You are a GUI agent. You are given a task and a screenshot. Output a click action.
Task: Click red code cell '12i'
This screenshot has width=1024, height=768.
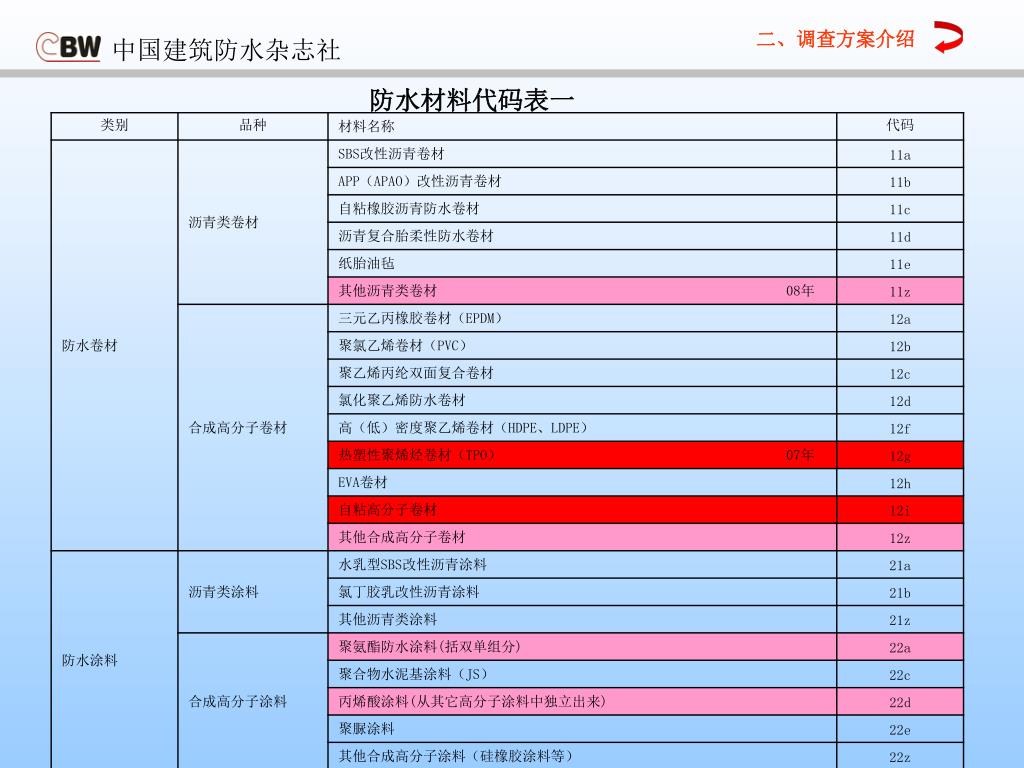coord(900,510)
